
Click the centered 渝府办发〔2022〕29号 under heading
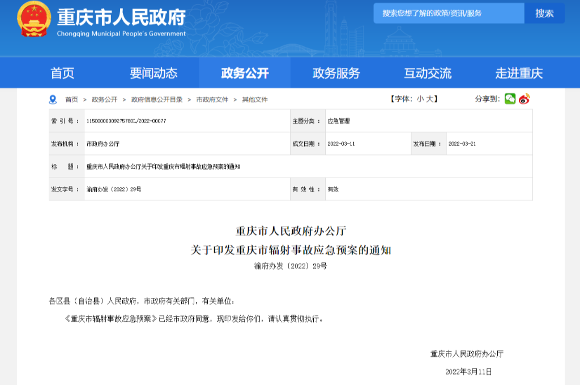pyautogui.click(x=291, y=266)
